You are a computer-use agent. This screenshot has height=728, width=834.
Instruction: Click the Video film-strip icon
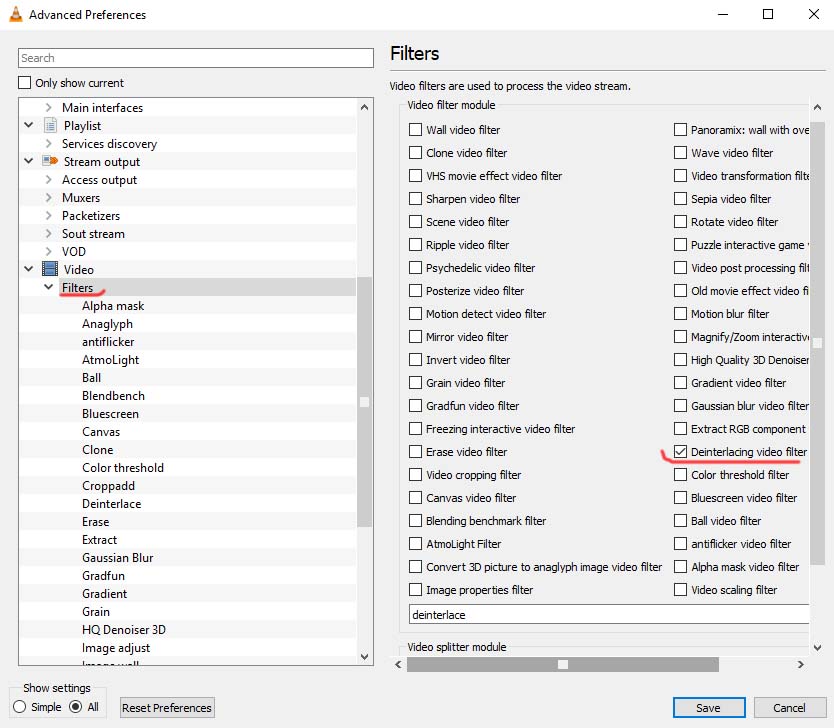pos(50,269)
